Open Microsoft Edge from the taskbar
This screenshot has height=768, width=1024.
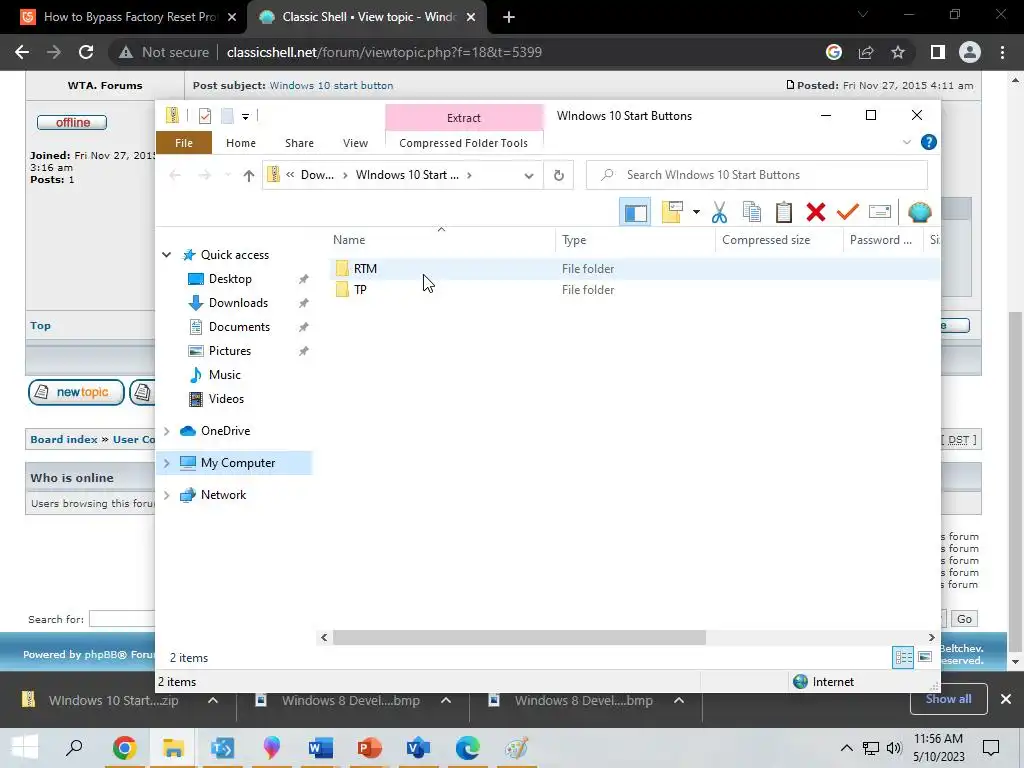pos(468,748)
